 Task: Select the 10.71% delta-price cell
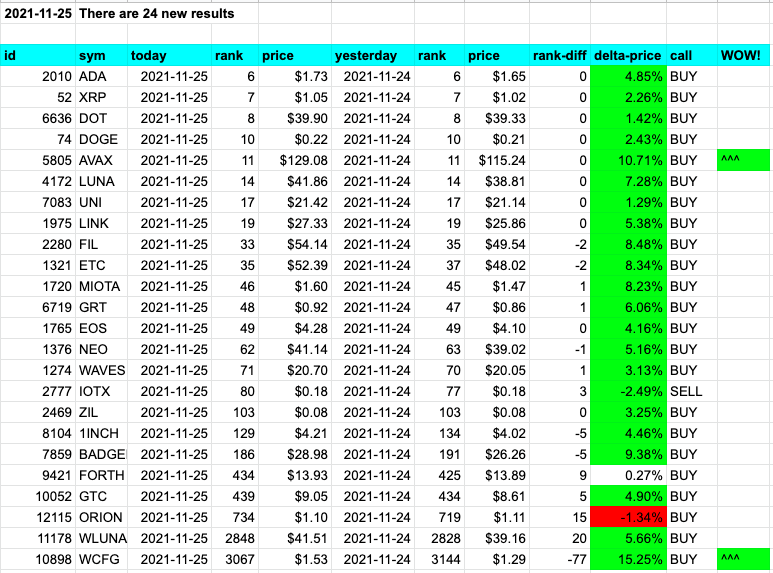629,160
